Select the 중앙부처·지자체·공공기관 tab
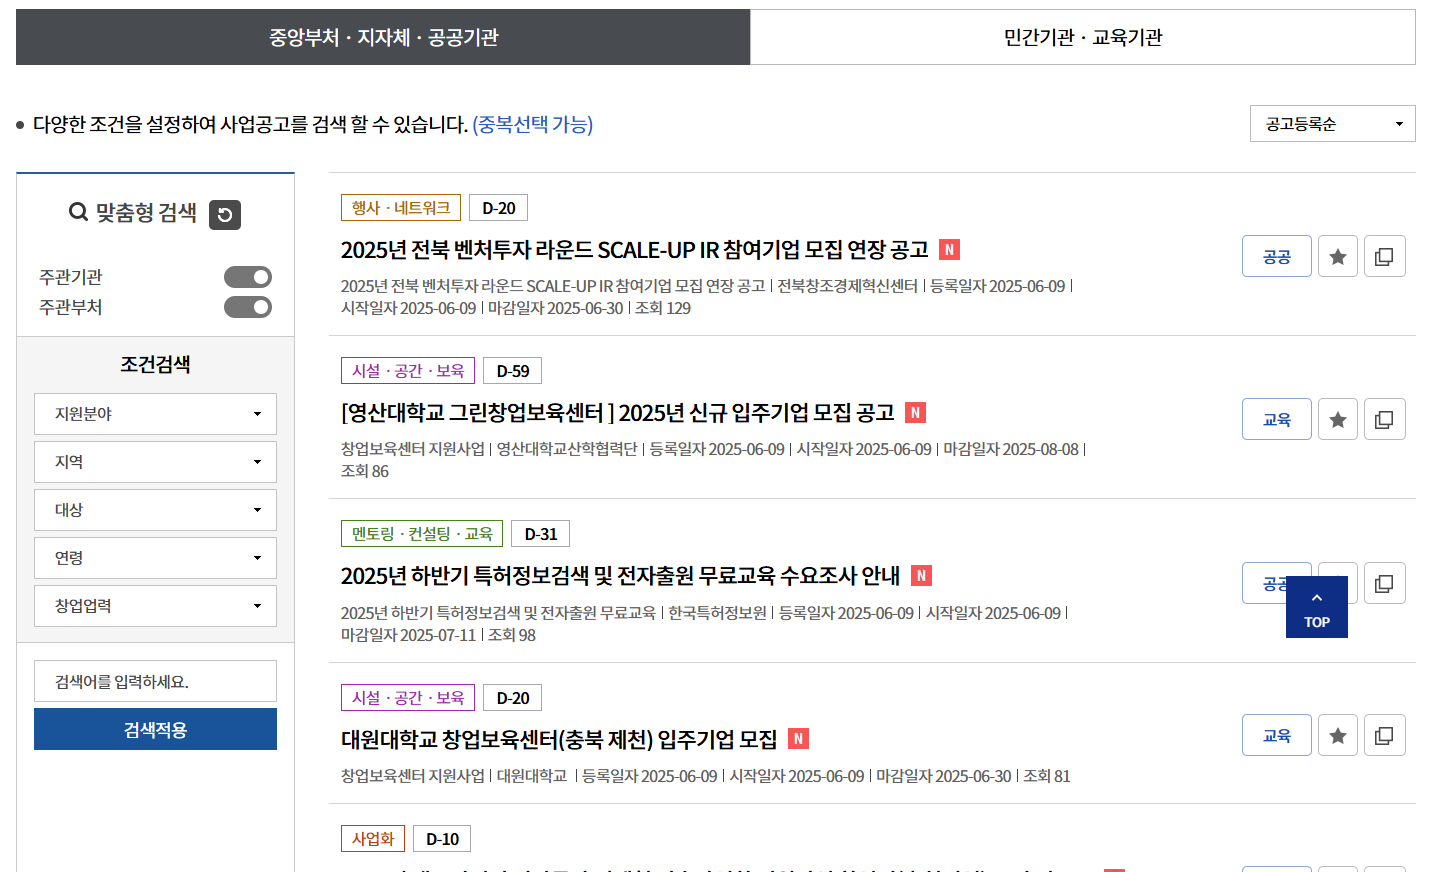 (x=383, y=37)
